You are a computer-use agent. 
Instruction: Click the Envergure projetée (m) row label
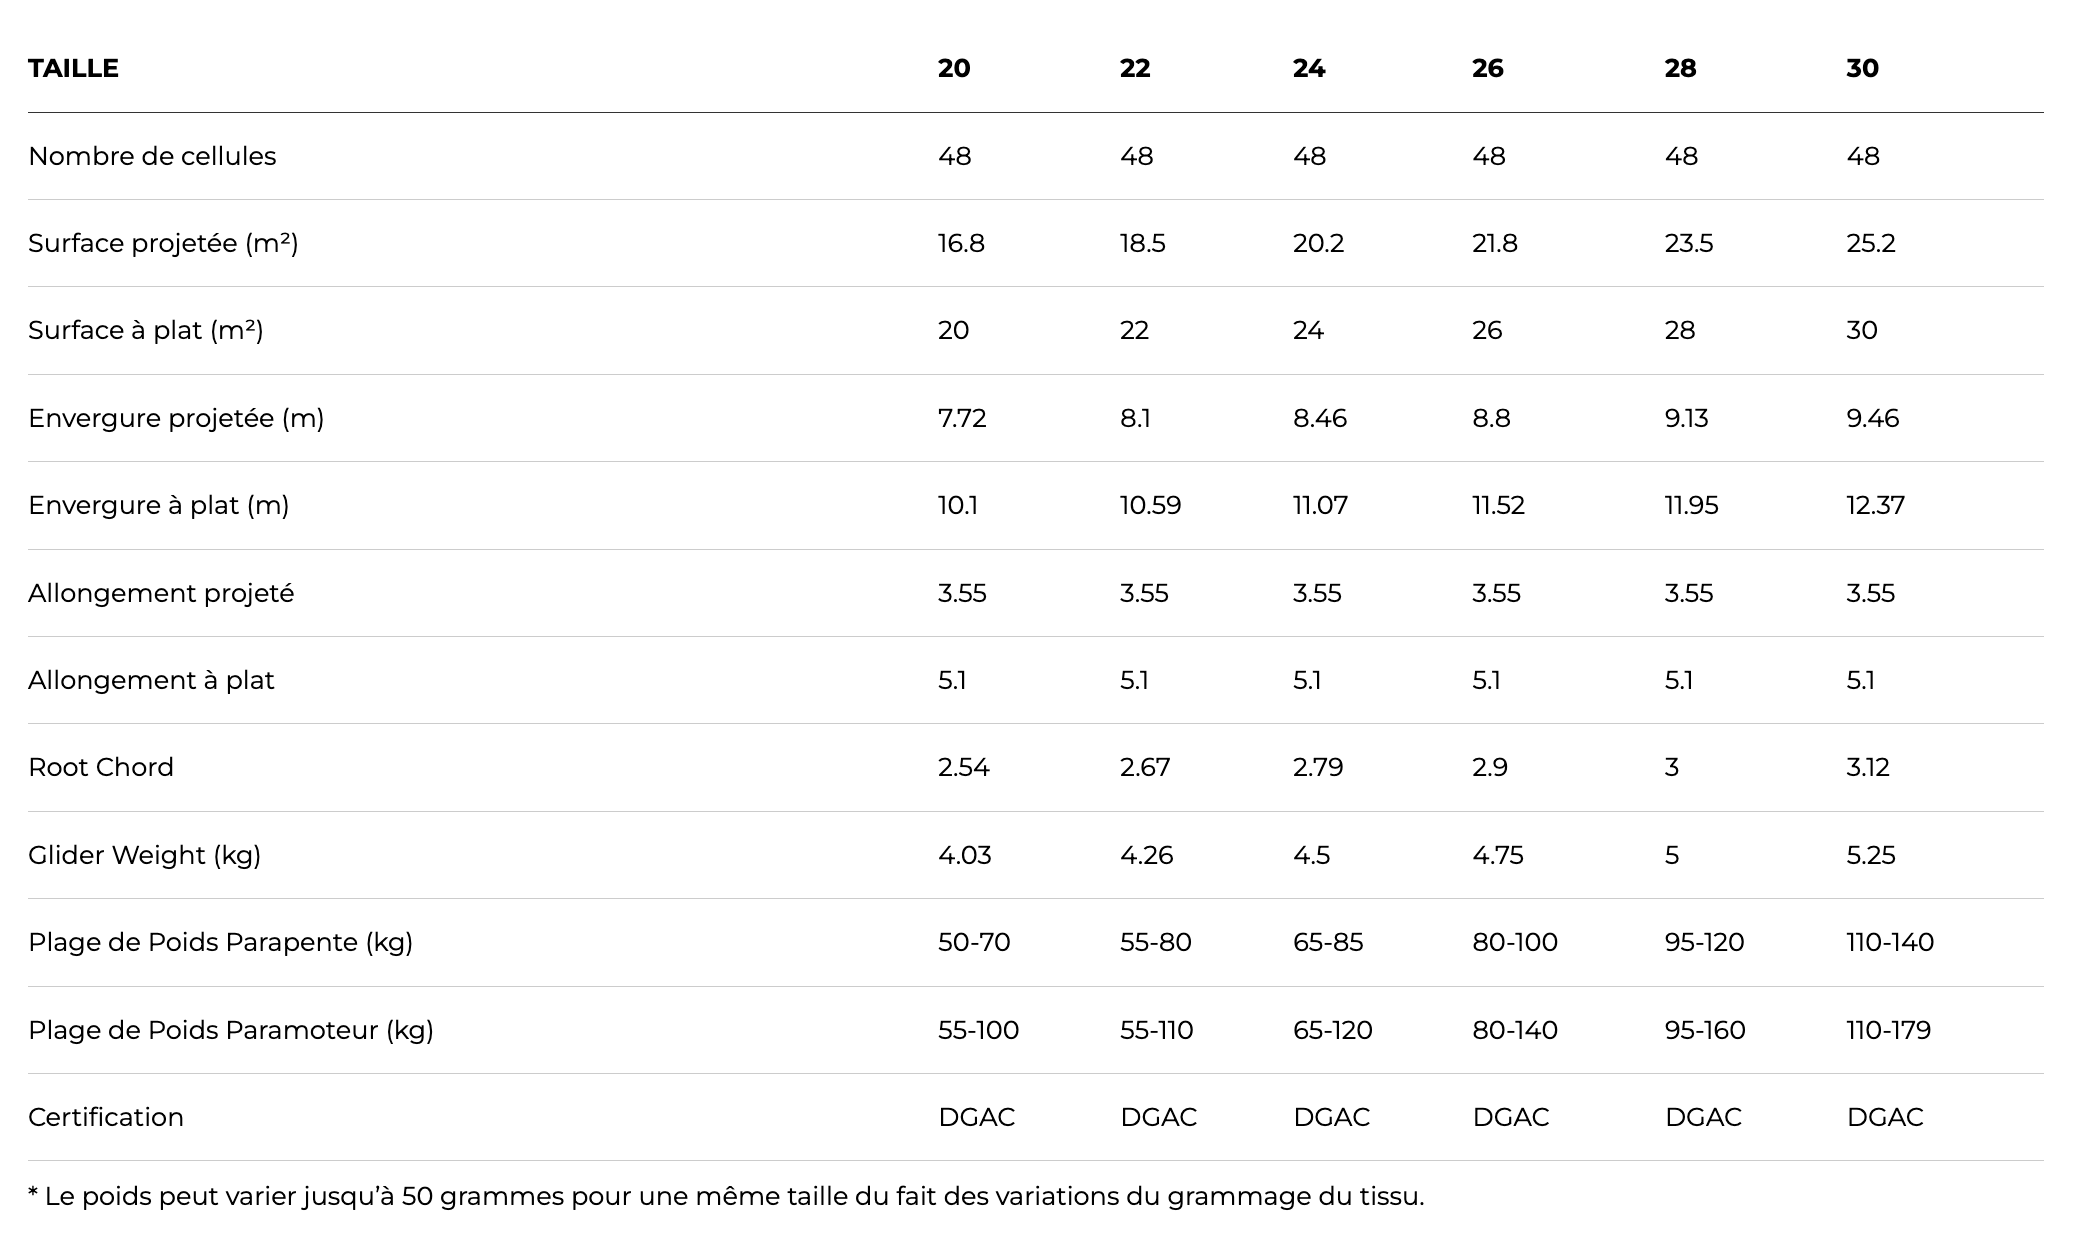point(176,418)
